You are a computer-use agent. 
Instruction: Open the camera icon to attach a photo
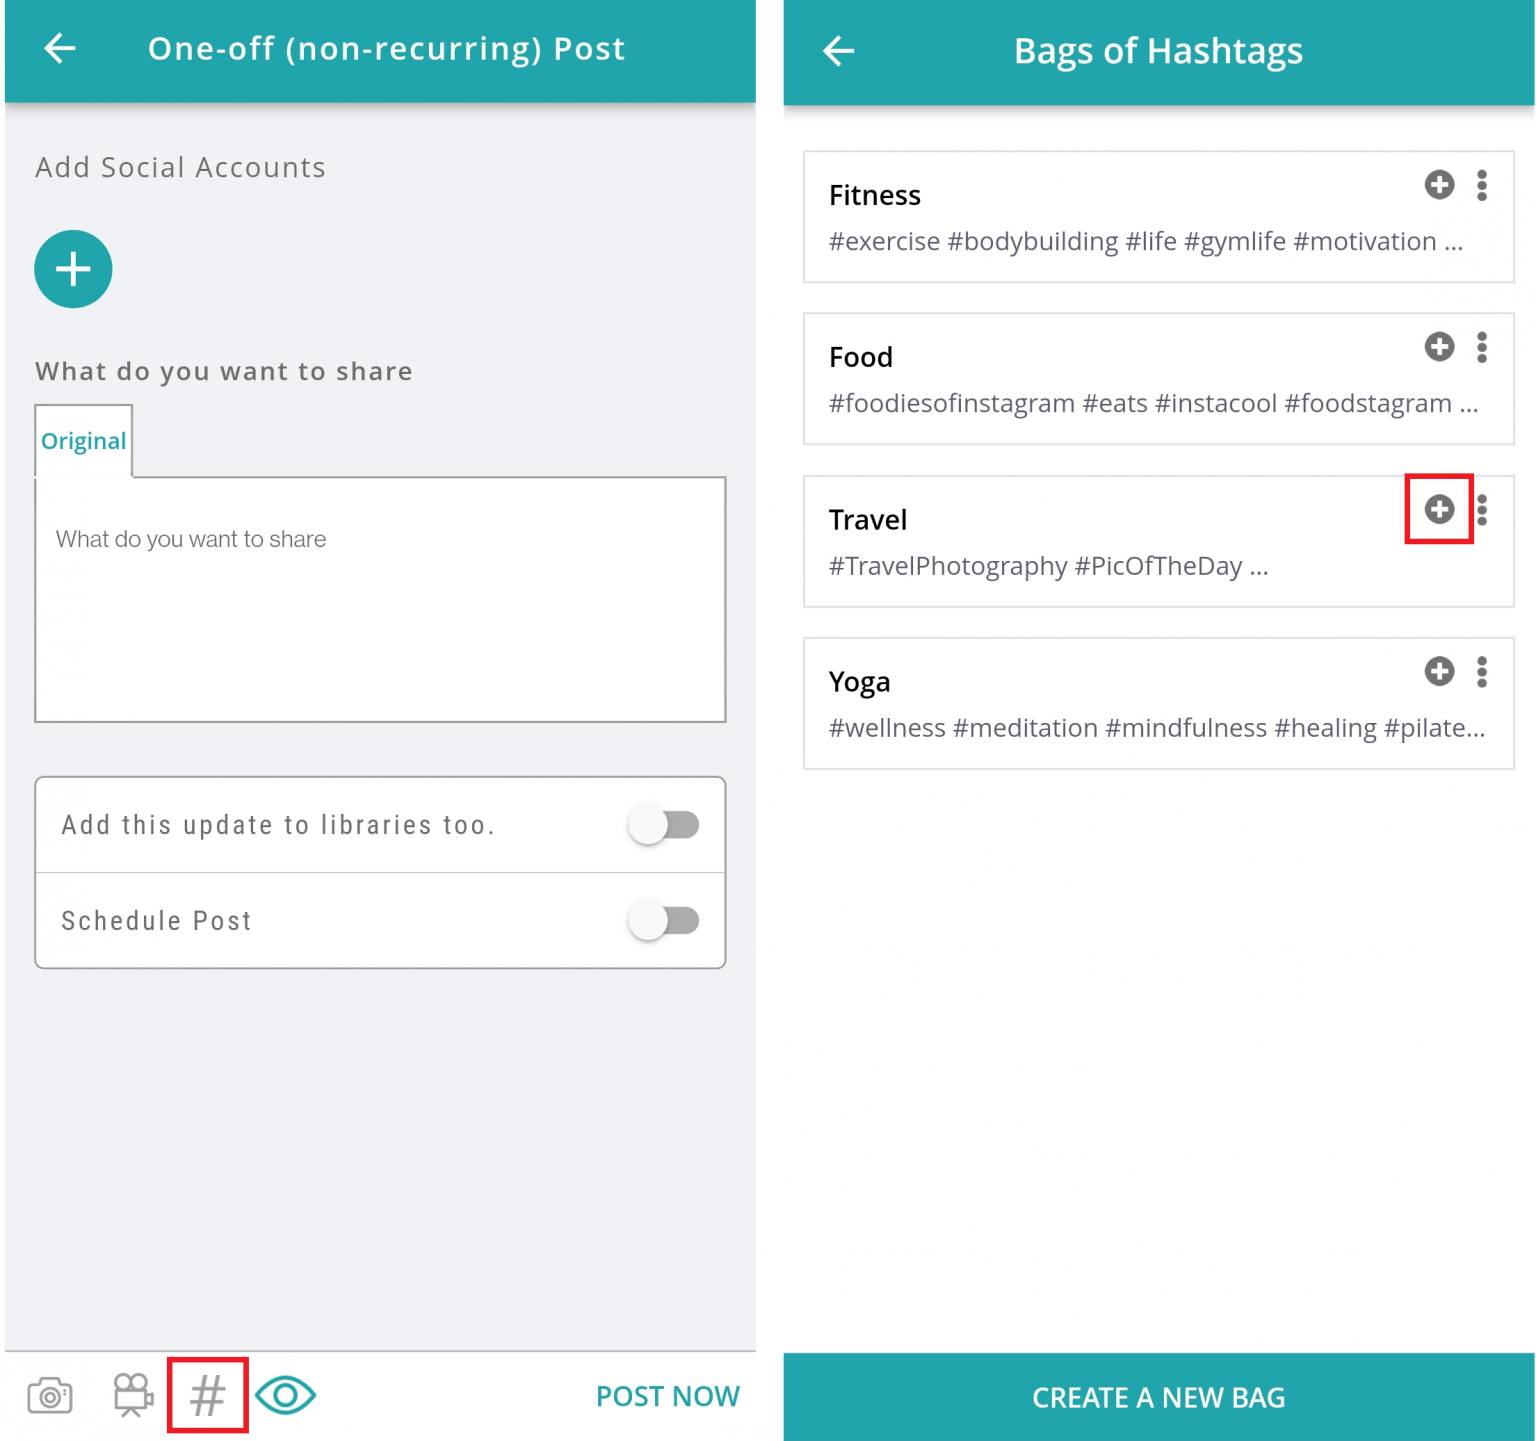pos(49,1396)
